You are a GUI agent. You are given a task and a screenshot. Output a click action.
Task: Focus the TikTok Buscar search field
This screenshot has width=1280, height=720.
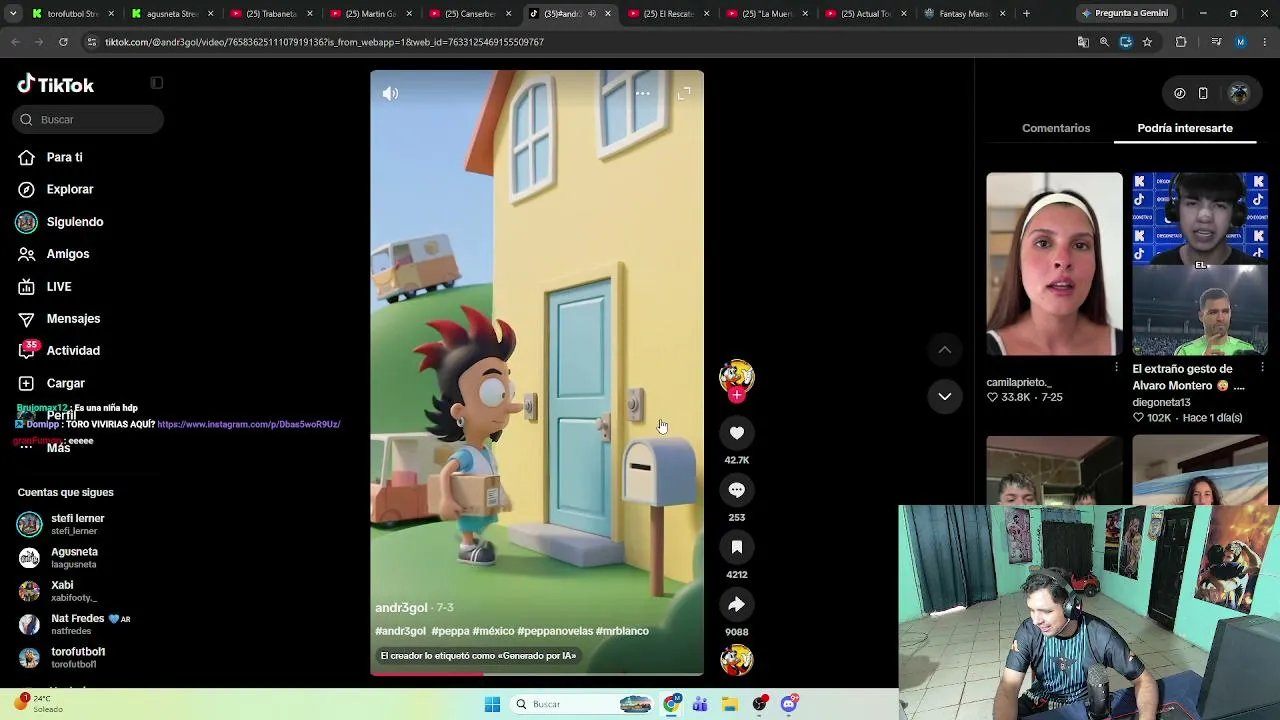[x=88, y=119]
